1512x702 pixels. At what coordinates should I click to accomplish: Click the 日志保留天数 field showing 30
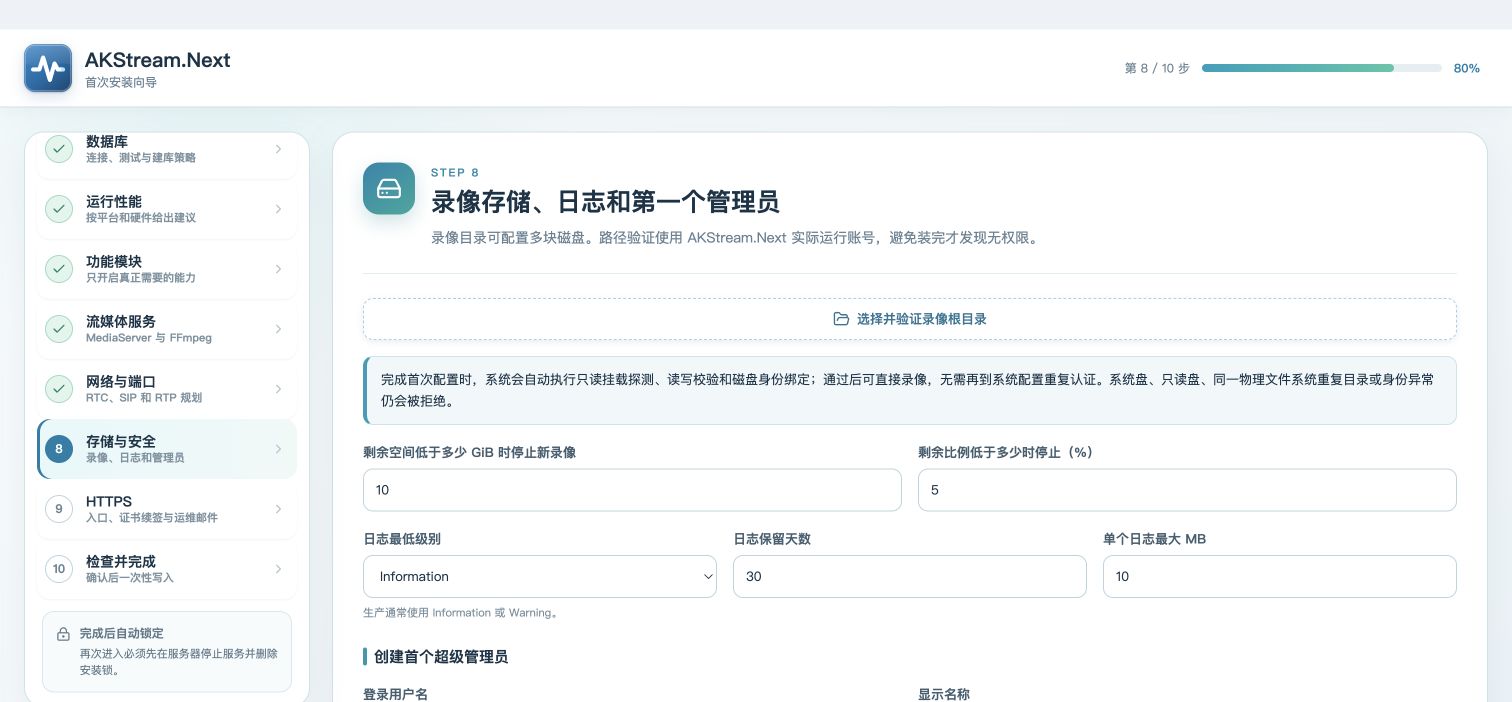[x=910, y=577]
